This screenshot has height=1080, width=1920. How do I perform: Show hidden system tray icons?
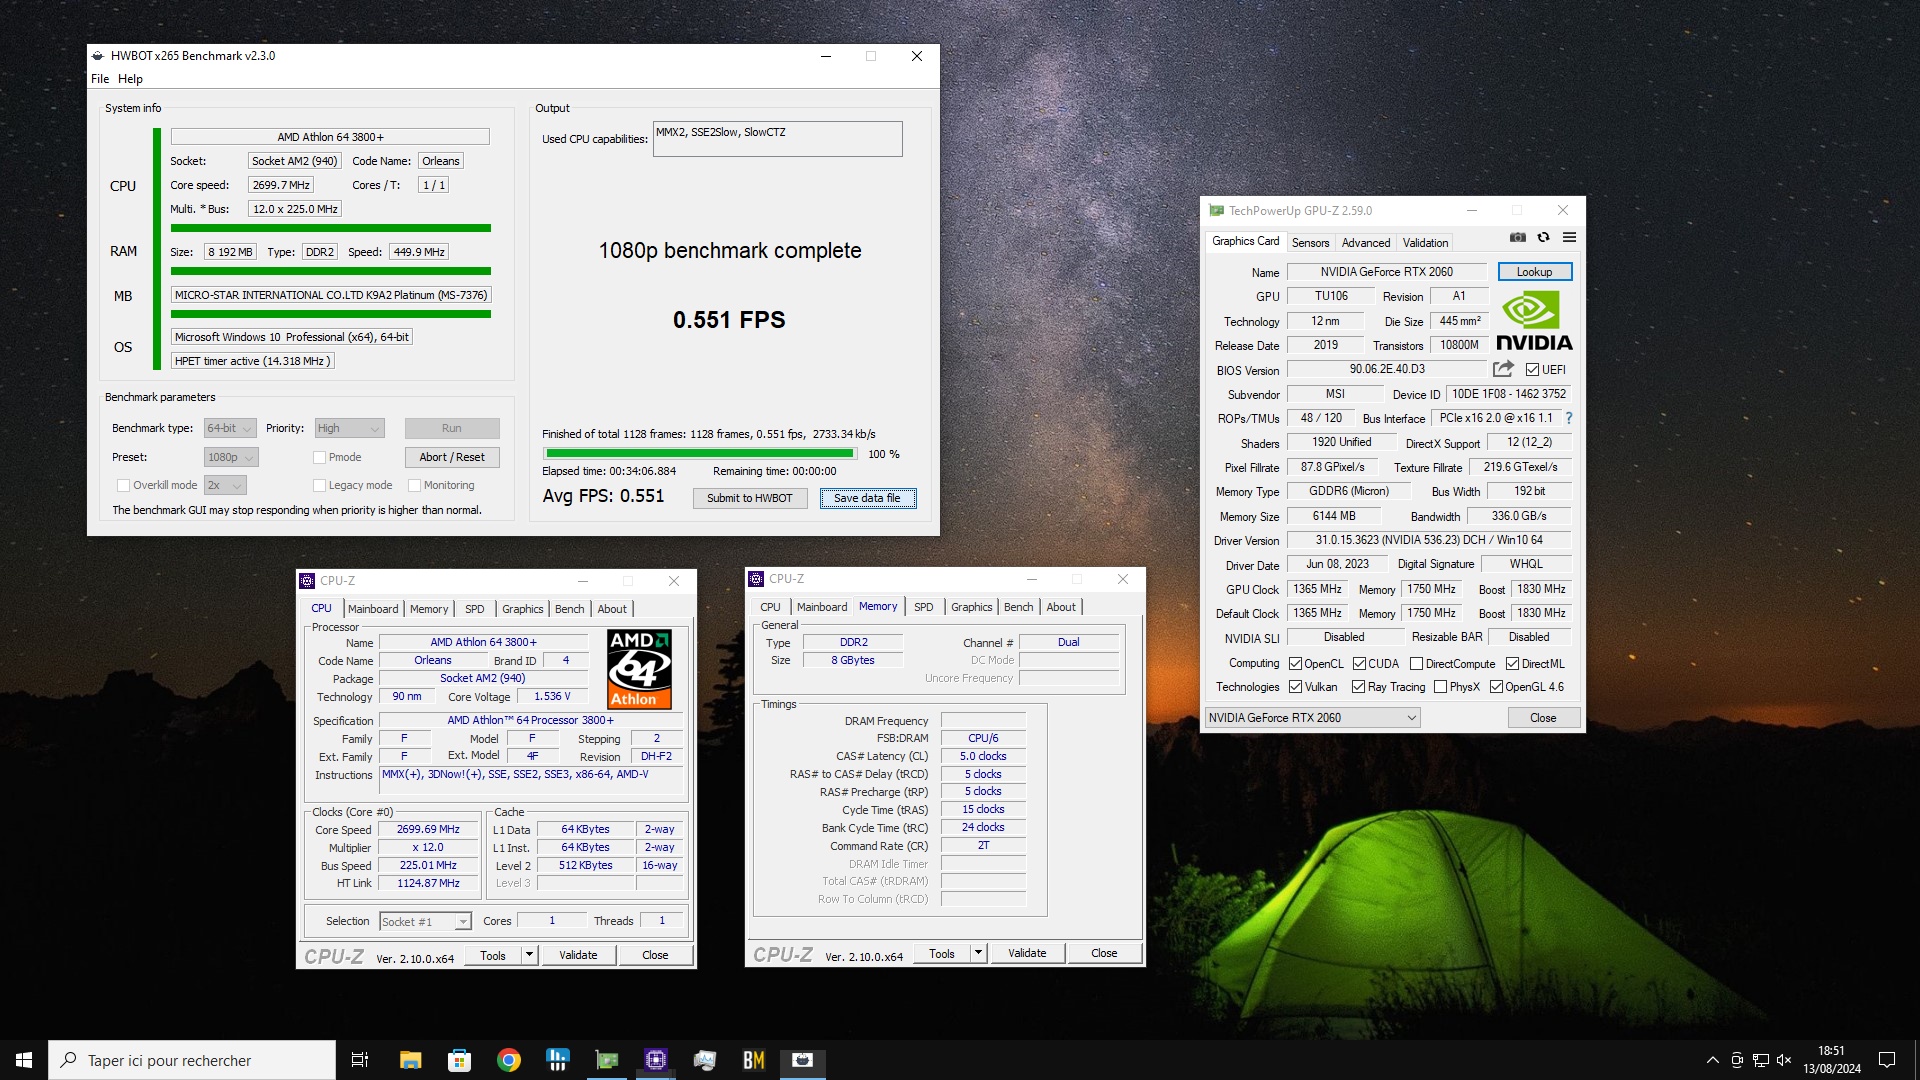point(1712,1060)
